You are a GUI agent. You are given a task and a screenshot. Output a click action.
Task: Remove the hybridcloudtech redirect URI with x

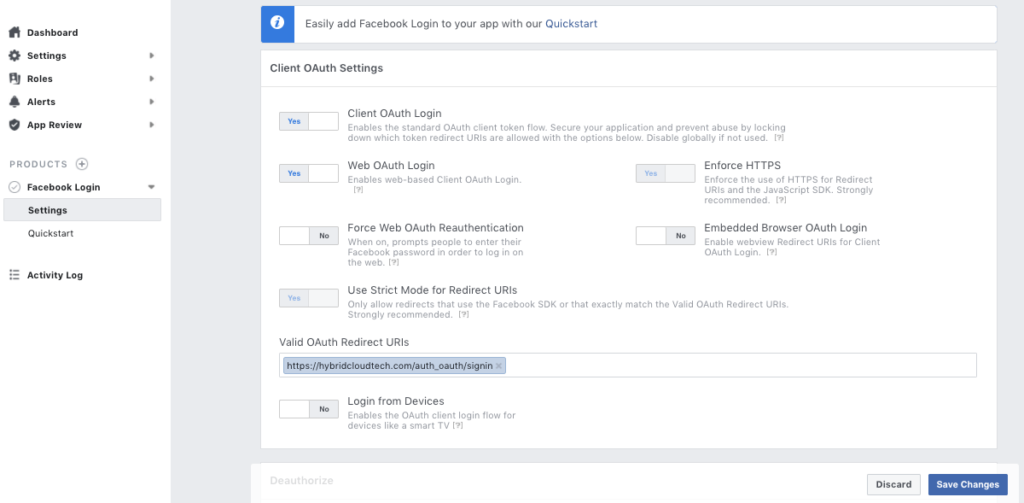tap(499, 366)
